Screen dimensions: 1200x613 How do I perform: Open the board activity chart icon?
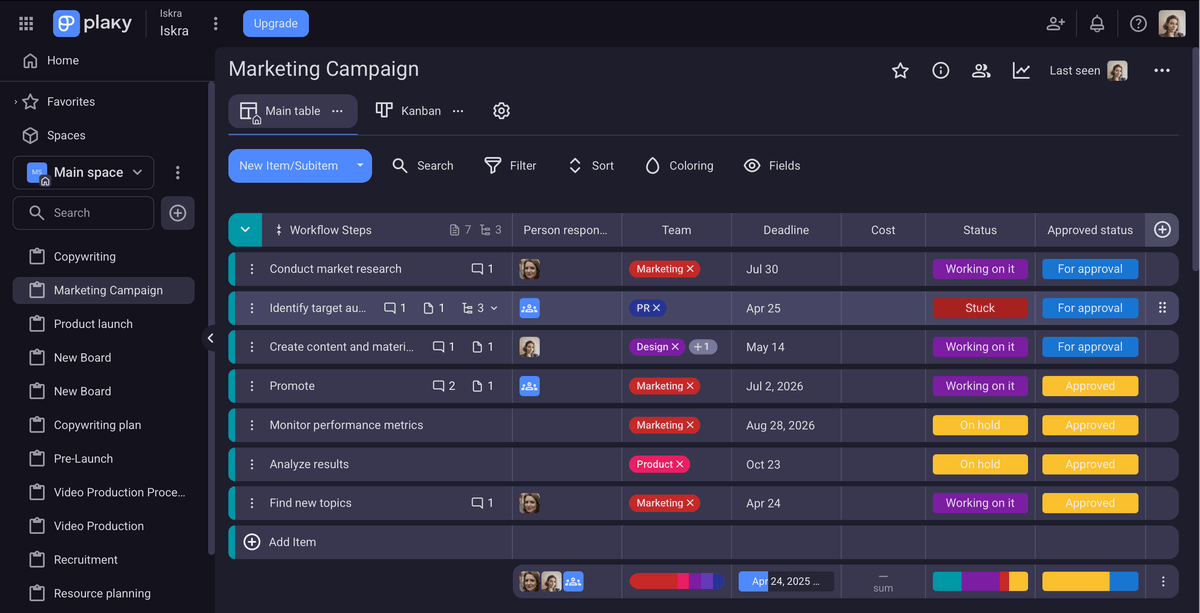(x=1020, y=71)
